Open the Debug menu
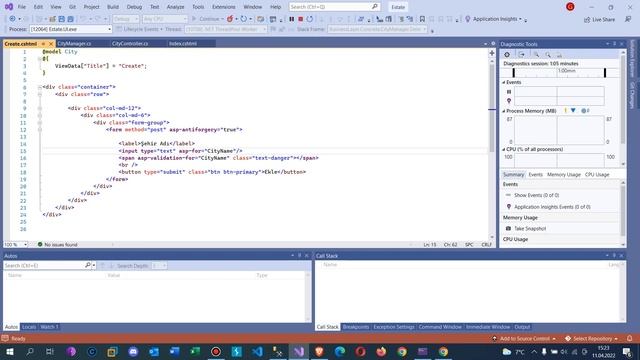 click(x=134, y=7)
